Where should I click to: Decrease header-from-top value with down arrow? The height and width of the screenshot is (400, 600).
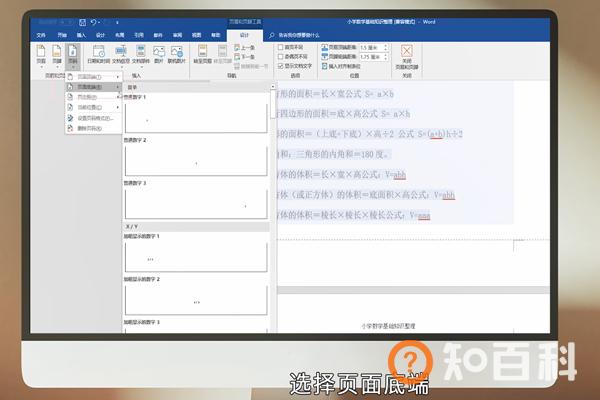click(x=385, y=49)
